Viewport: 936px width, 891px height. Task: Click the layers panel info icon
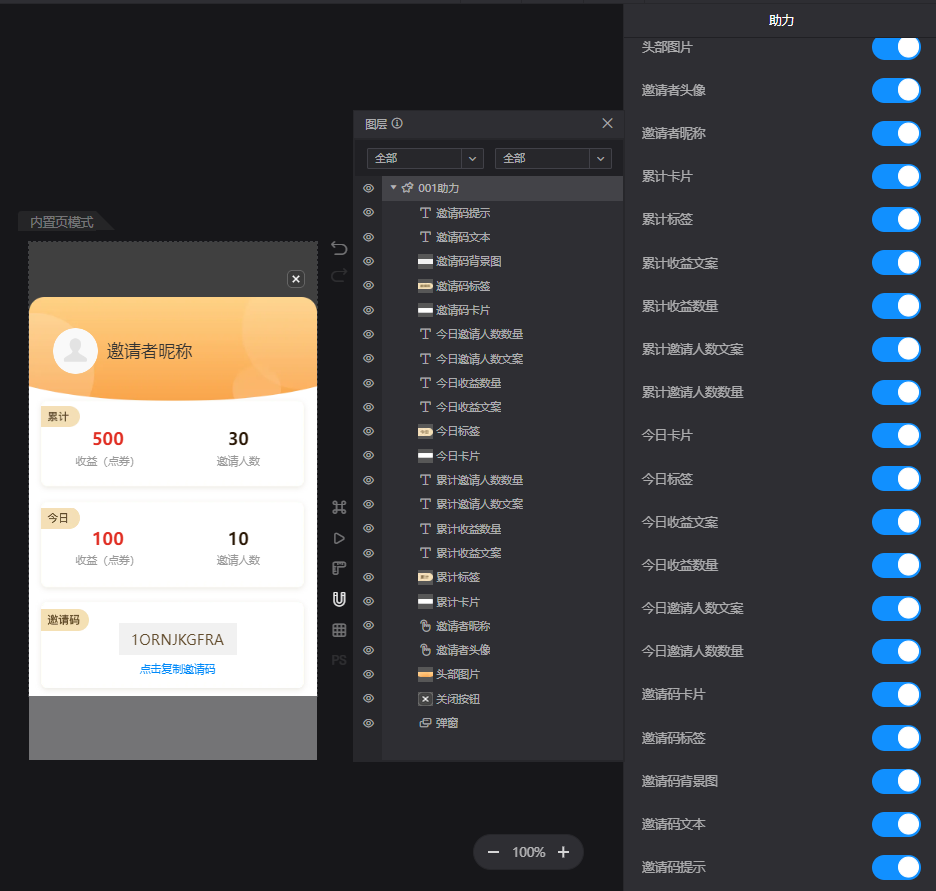point(398,124)
